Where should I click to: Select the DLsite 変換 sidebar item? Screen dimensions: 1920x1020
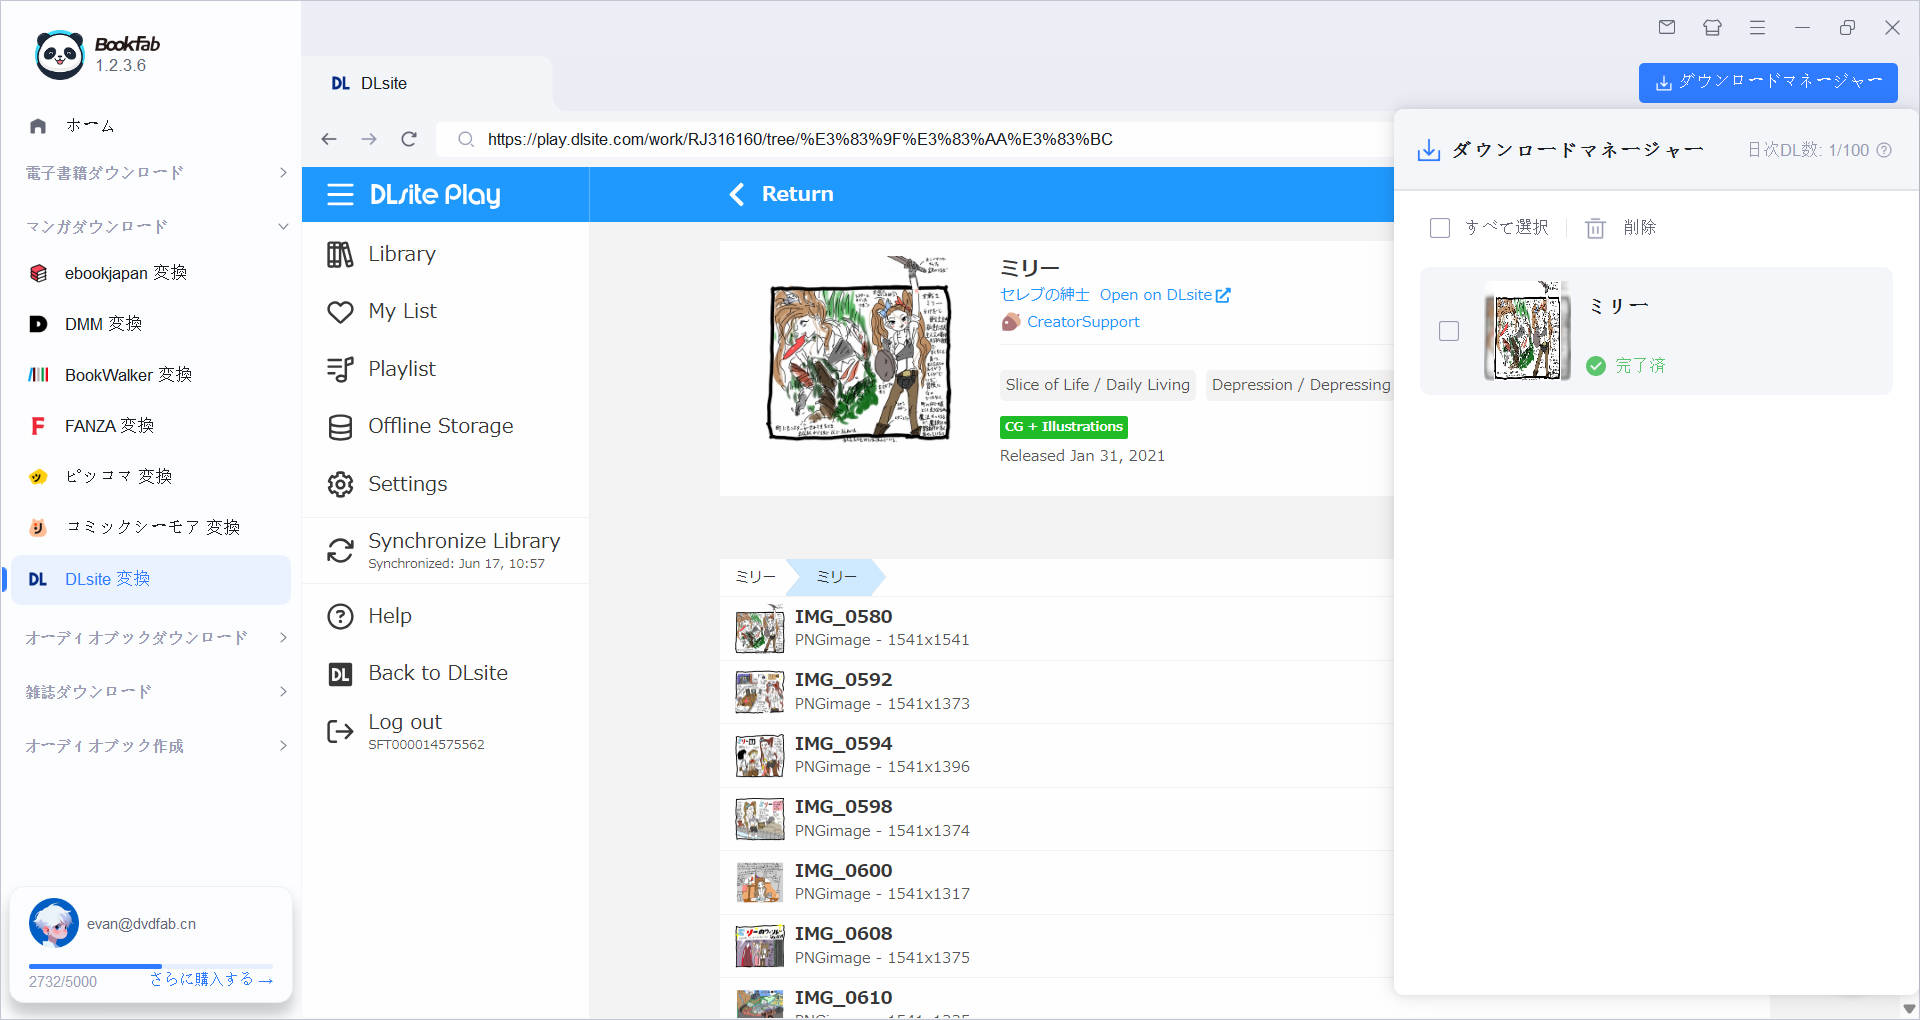(151, 580)
